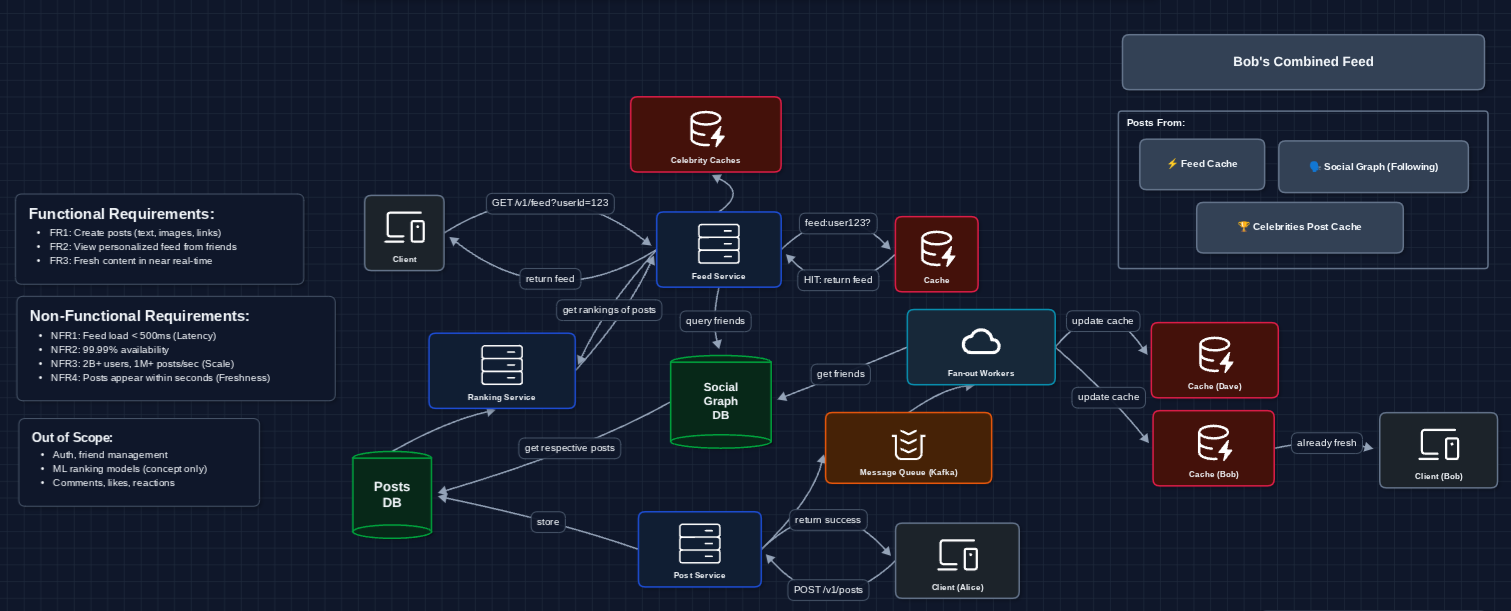Click the Feed Service server icon
Screen dimensions: 1511x611
pos(718,243)
